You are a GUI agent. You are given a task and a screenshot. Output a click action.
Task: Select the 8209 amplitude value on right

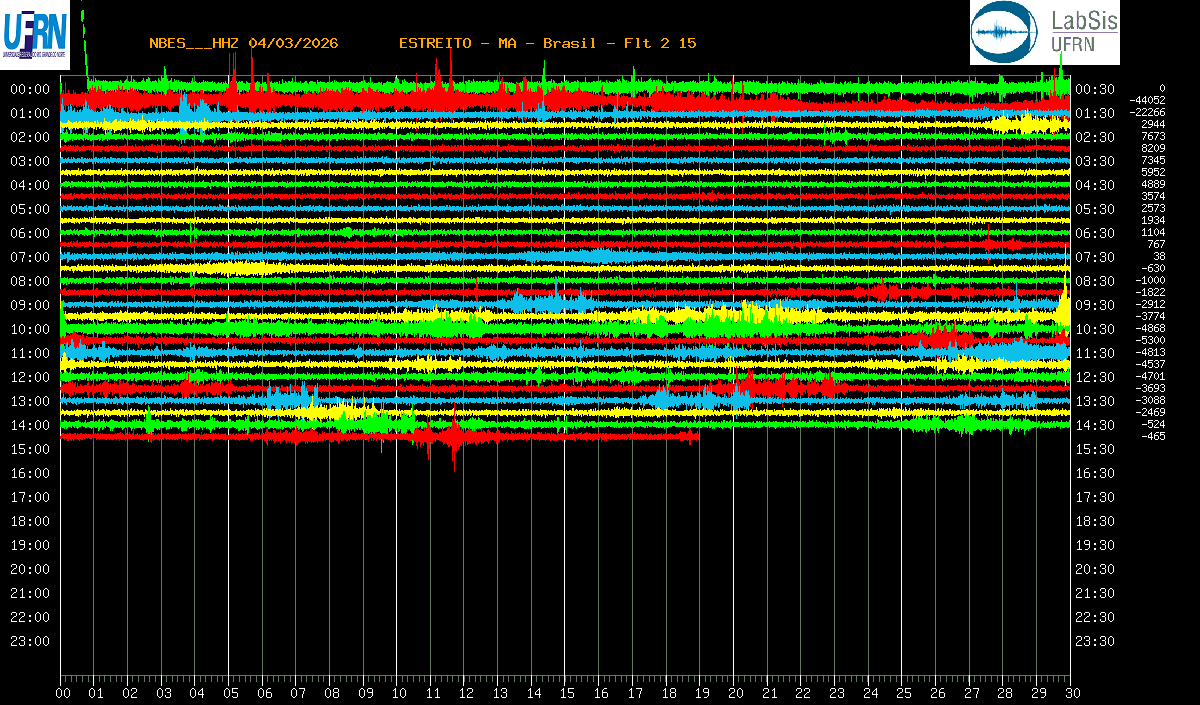click(1153, 148)
